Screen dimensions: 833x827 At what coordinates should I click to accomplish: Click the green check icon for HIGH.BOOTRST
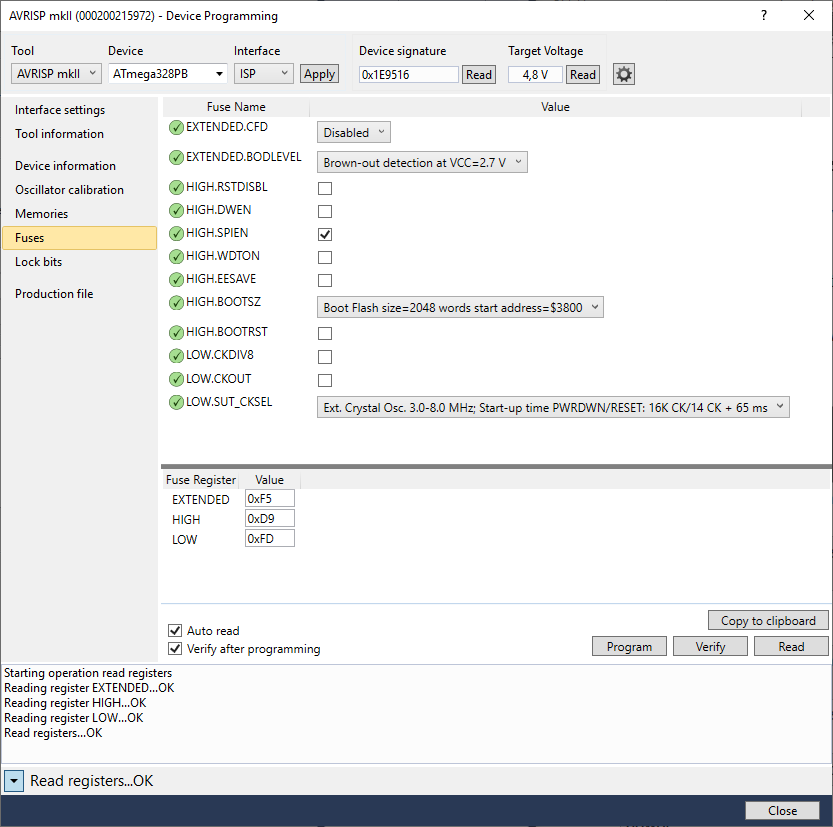[x=176, y=332]
